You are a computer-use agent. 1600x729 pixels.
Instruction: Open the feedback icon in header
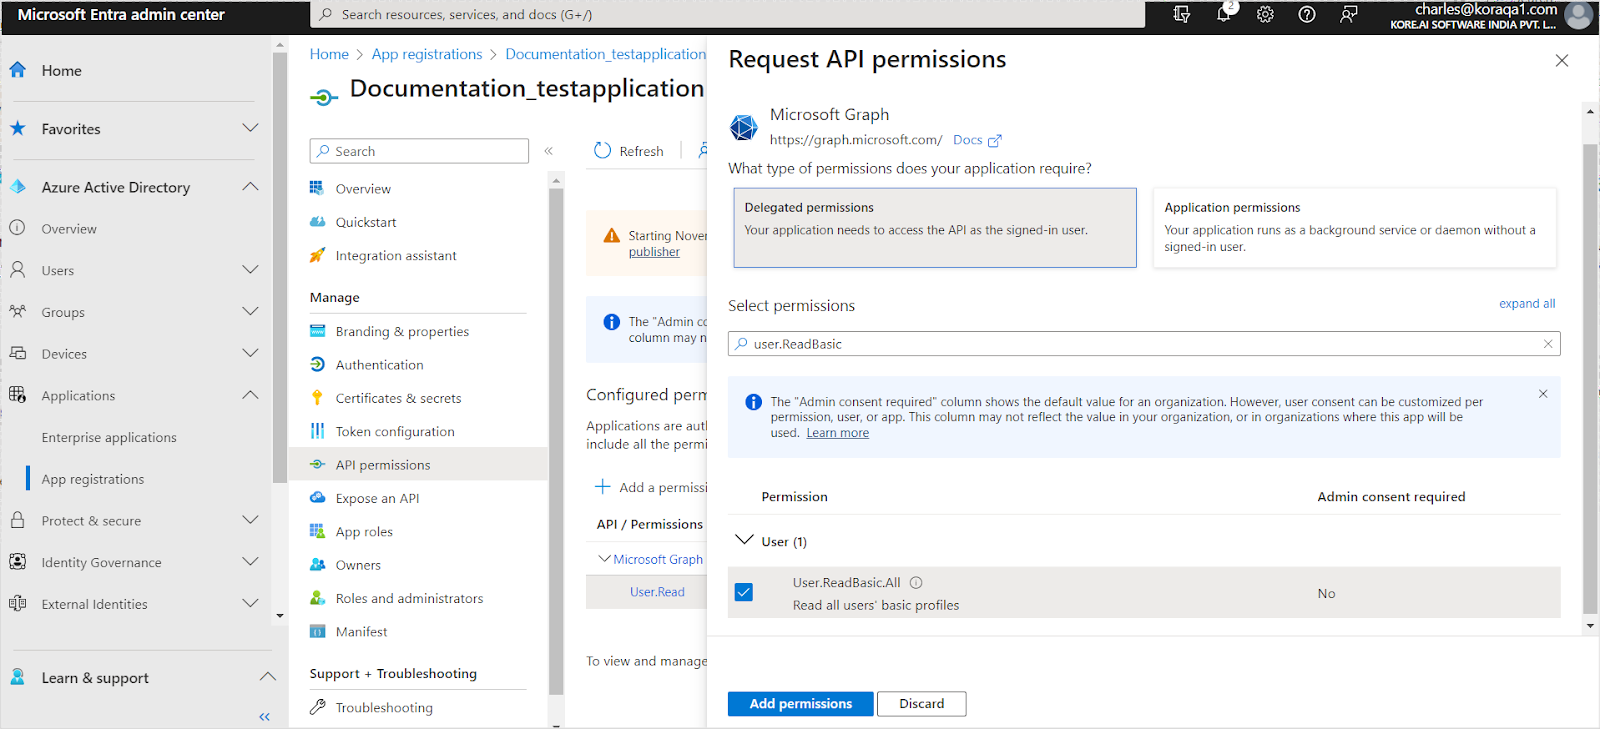coord(1349,14)
